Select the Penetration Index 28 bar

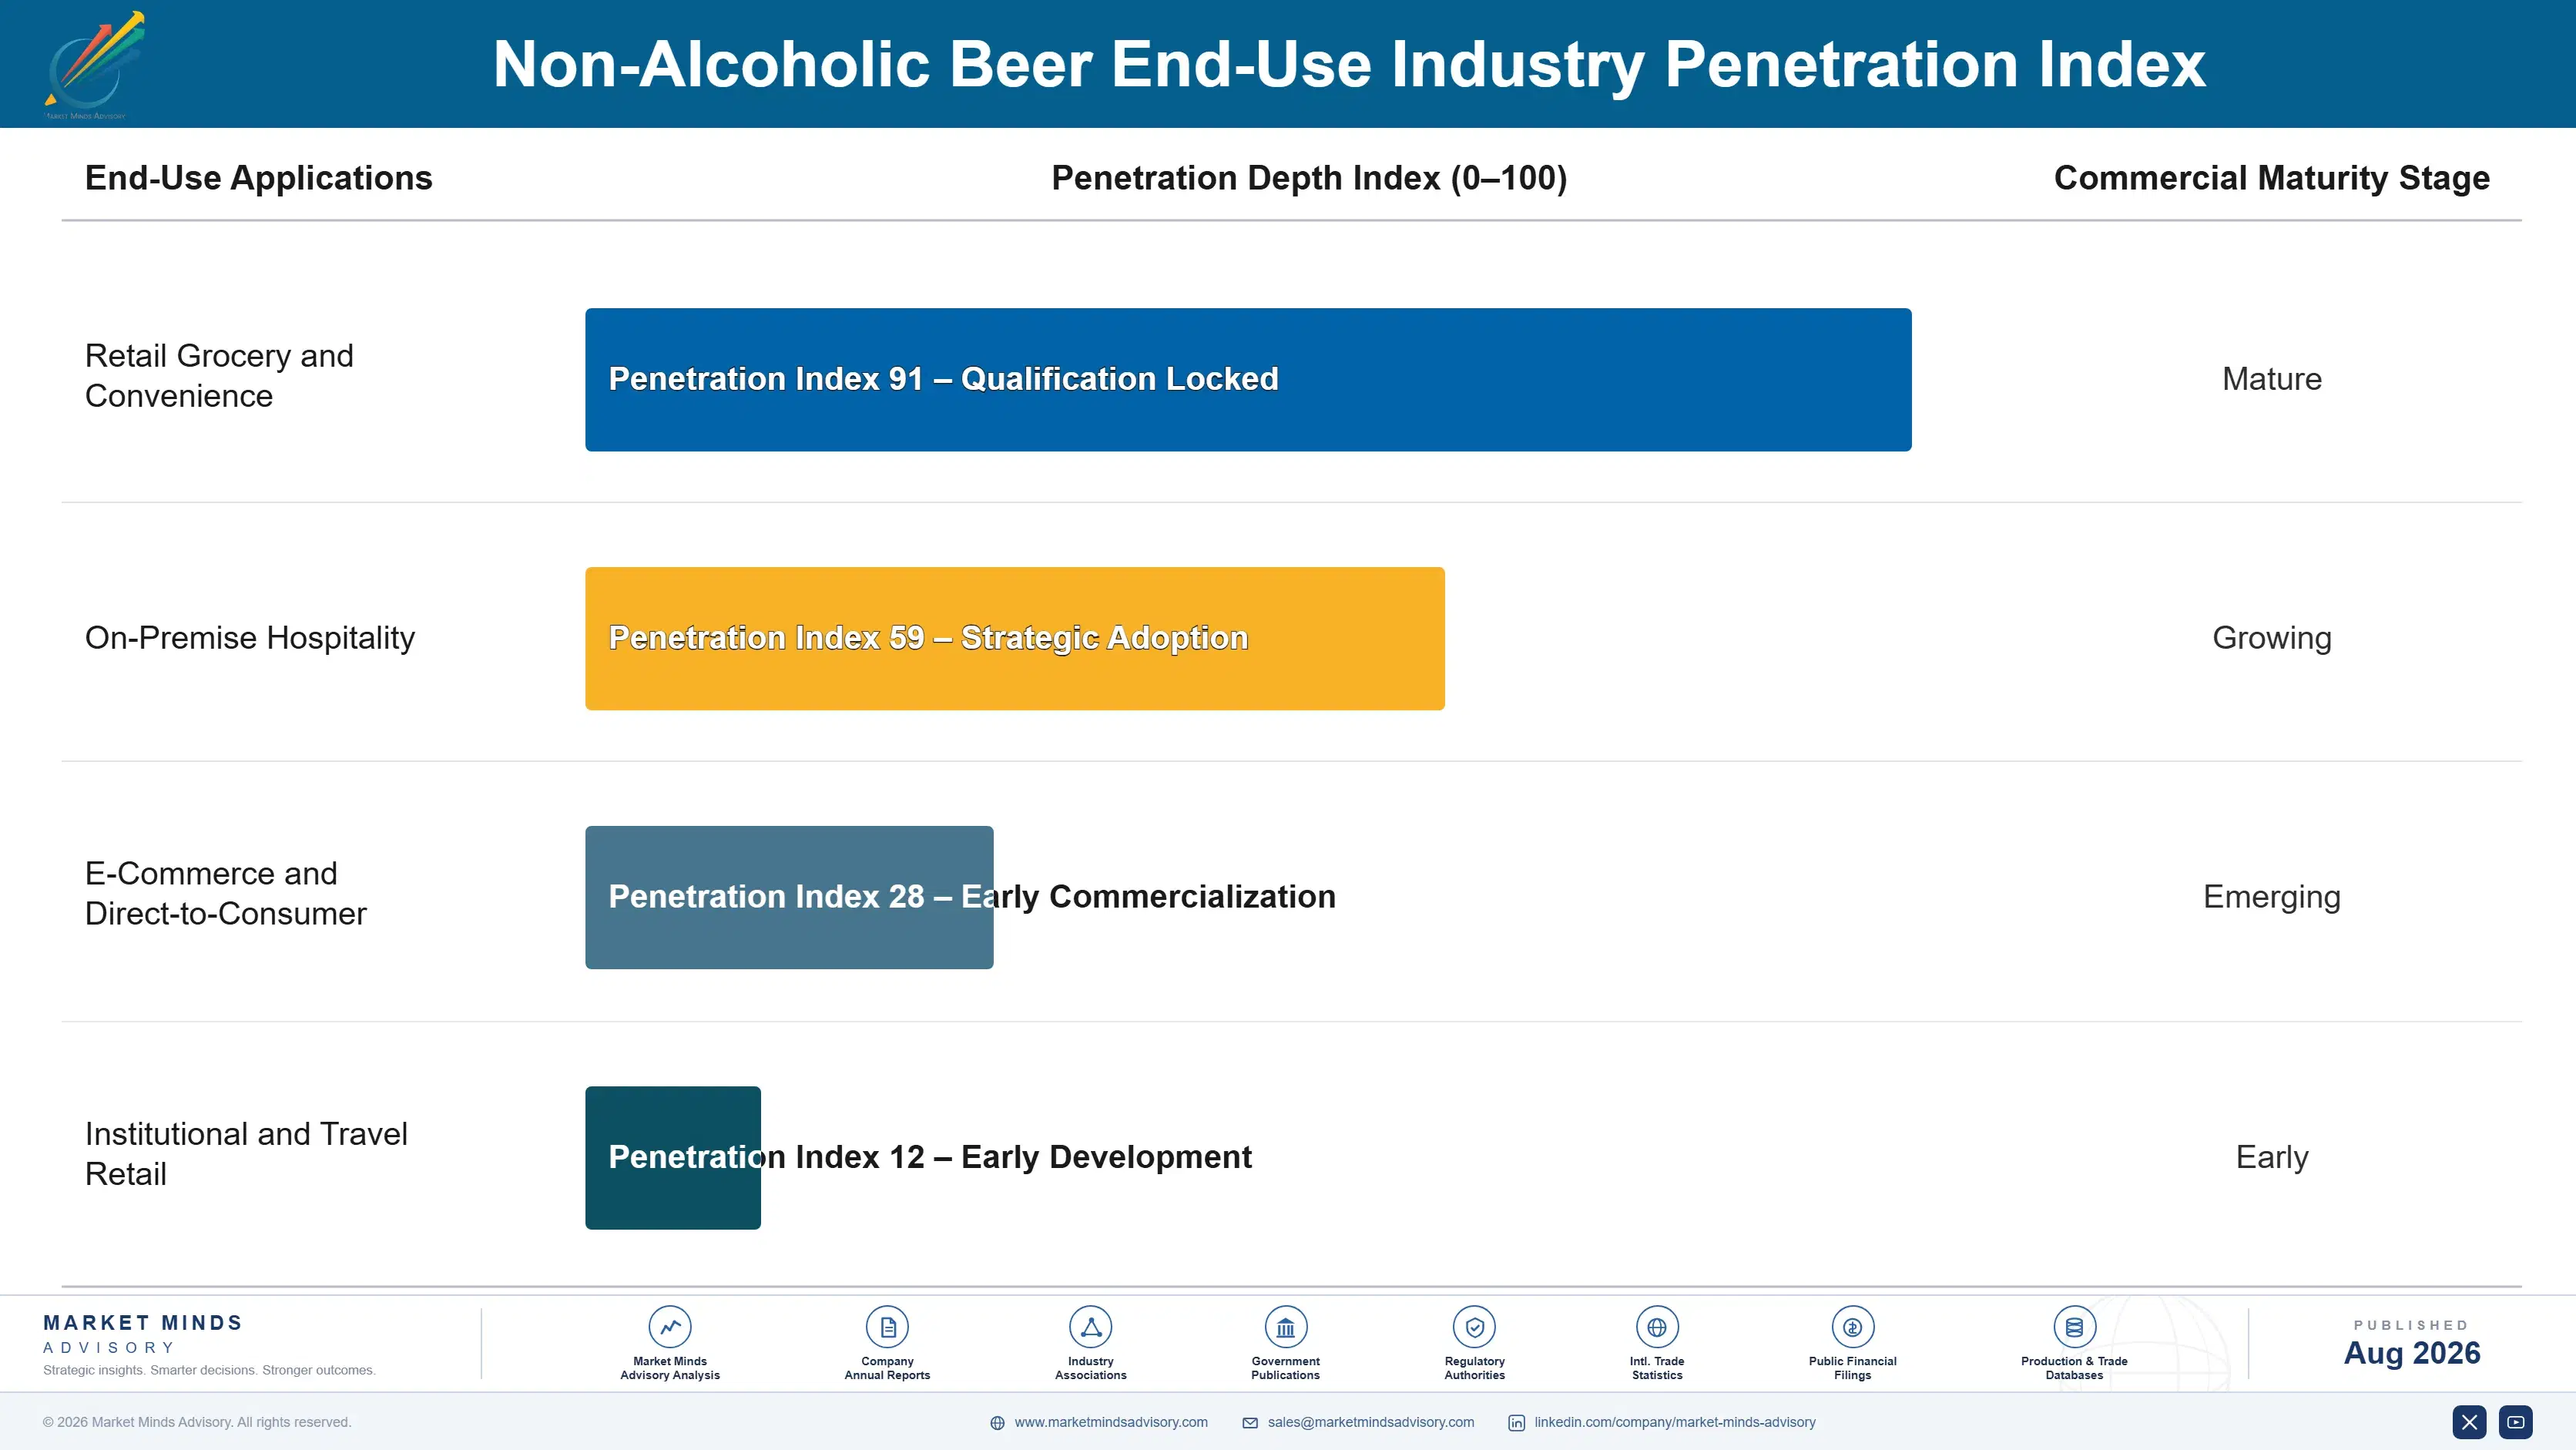coord(789,897)
